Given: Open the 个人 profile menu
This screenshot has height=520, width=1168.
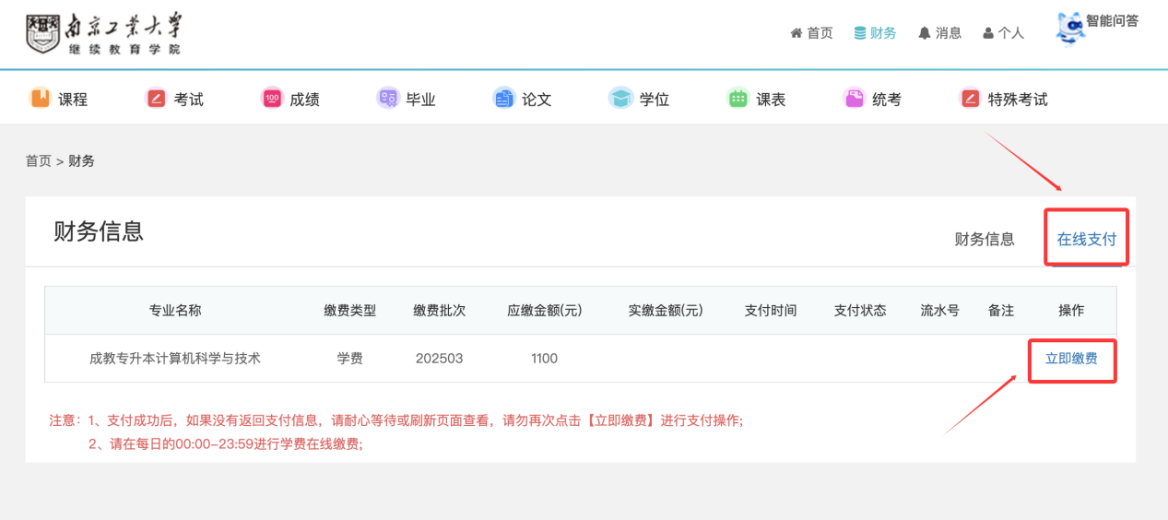Looking at the screenshot, I should pyautogui.click(x=1003, y=33).
